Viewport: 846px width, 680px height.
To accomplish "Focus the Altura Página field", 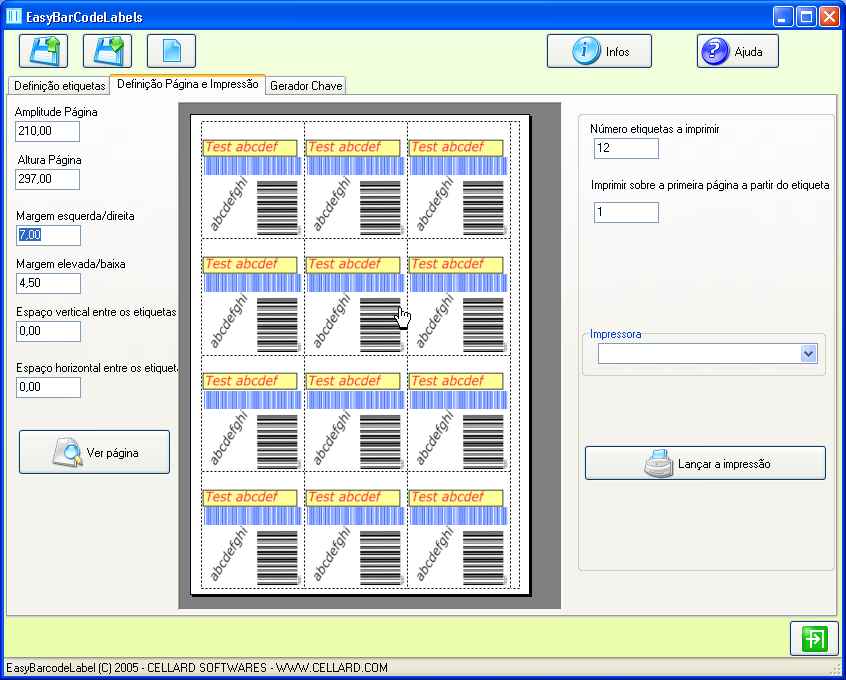I will point(47,179).
